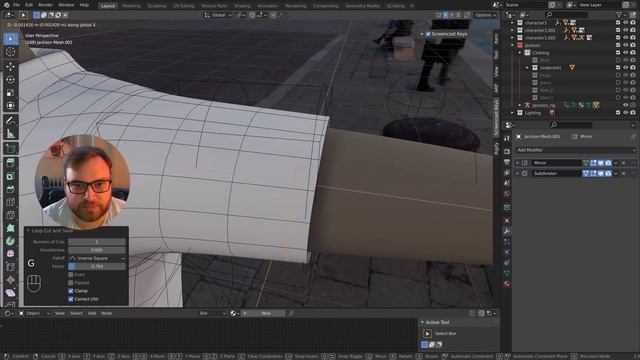This screenshot has width=640, height=360.
Task: Toggle Screencast Keys checkbox in viewport
Action: point(428,34)
